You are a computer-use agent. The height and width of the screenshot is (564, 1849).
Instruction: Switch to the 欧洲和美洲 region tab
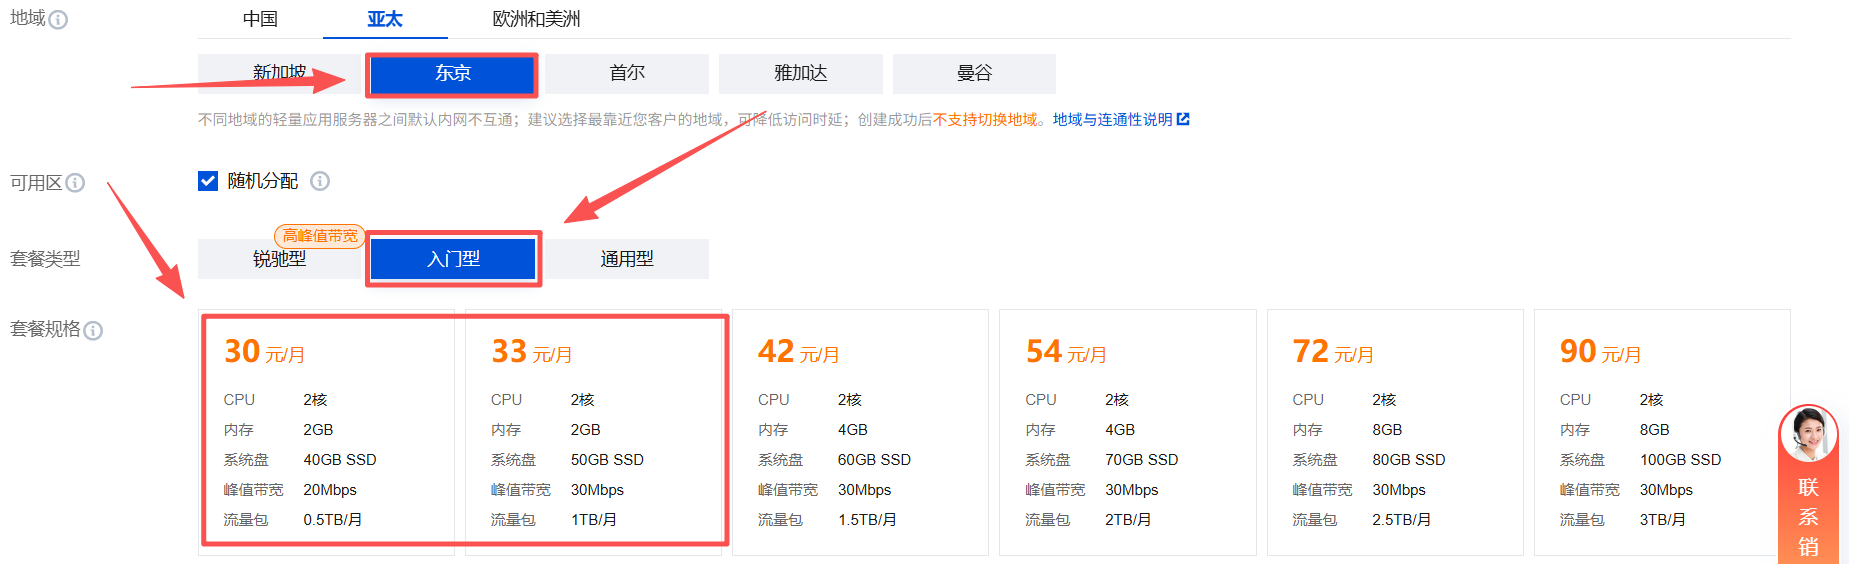(x=536, y=19)
